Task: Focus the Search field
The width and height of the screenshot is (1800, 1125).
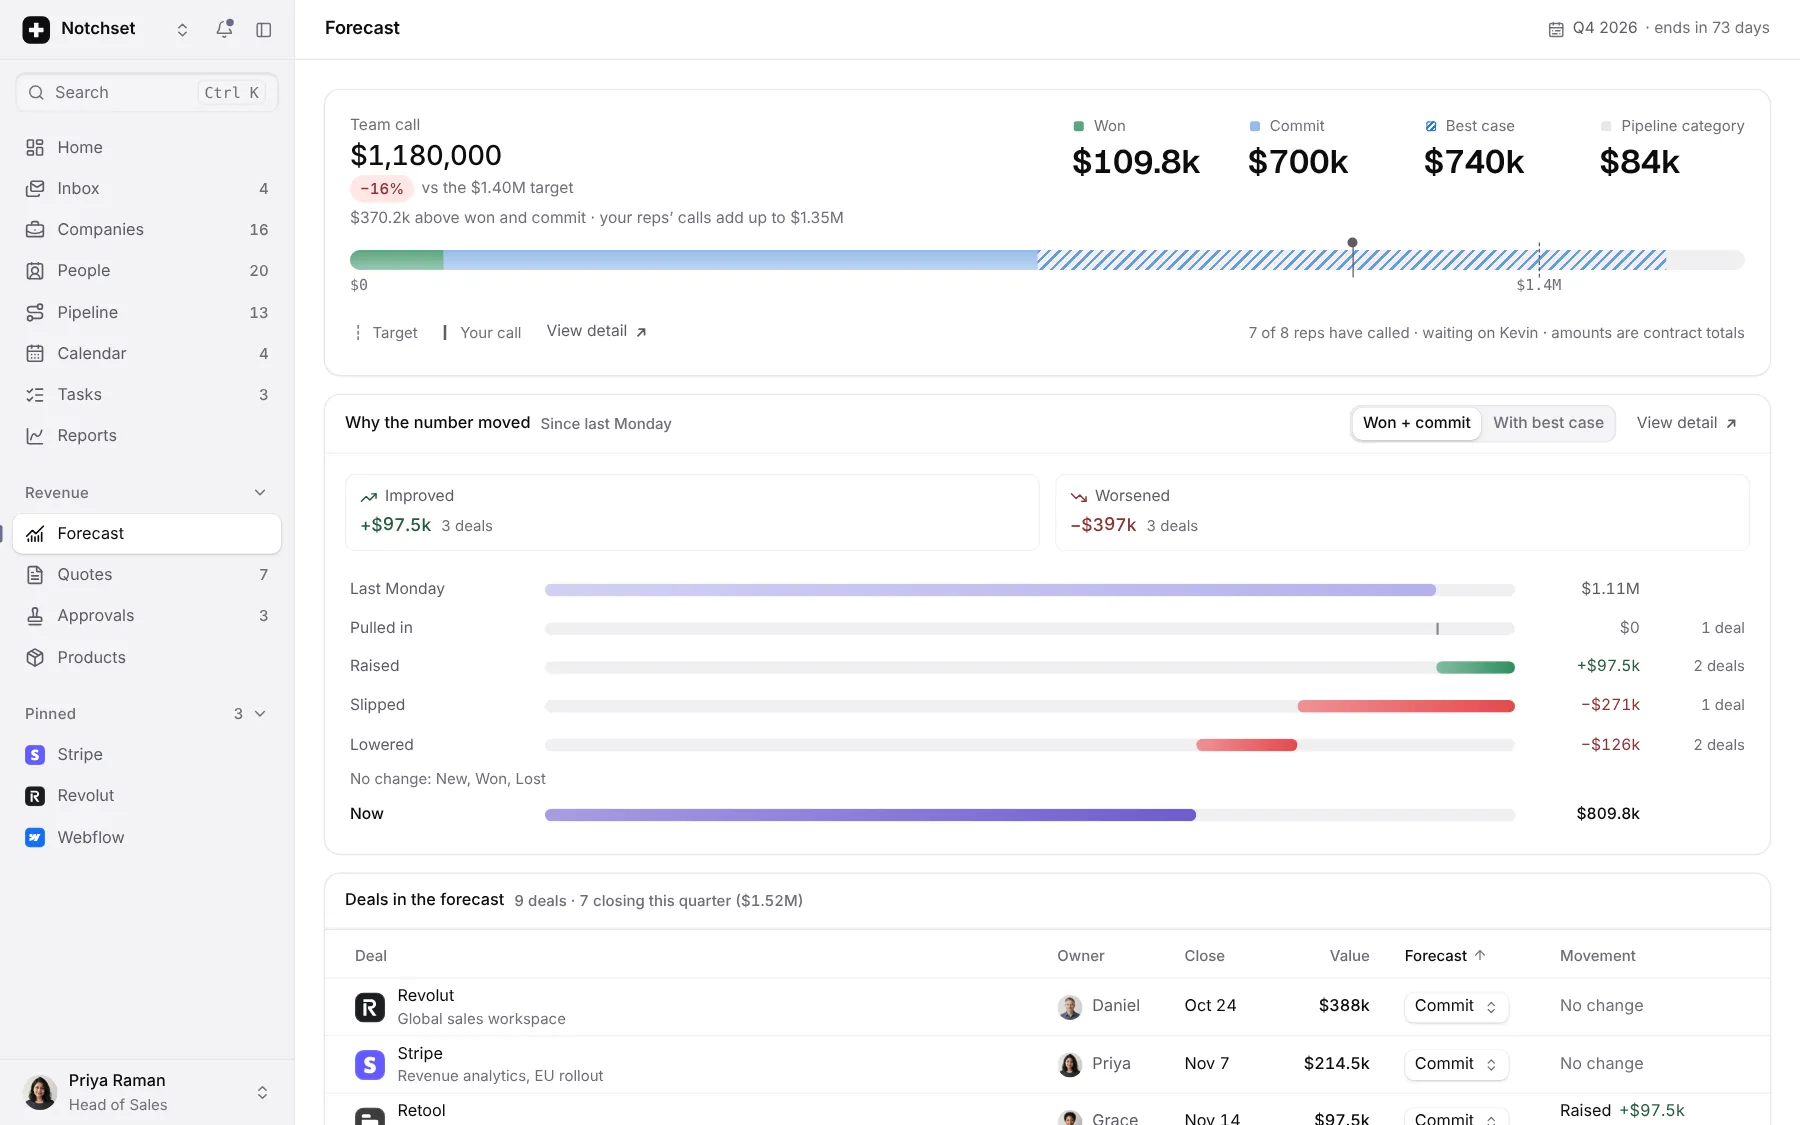Action: pos(147,92)
